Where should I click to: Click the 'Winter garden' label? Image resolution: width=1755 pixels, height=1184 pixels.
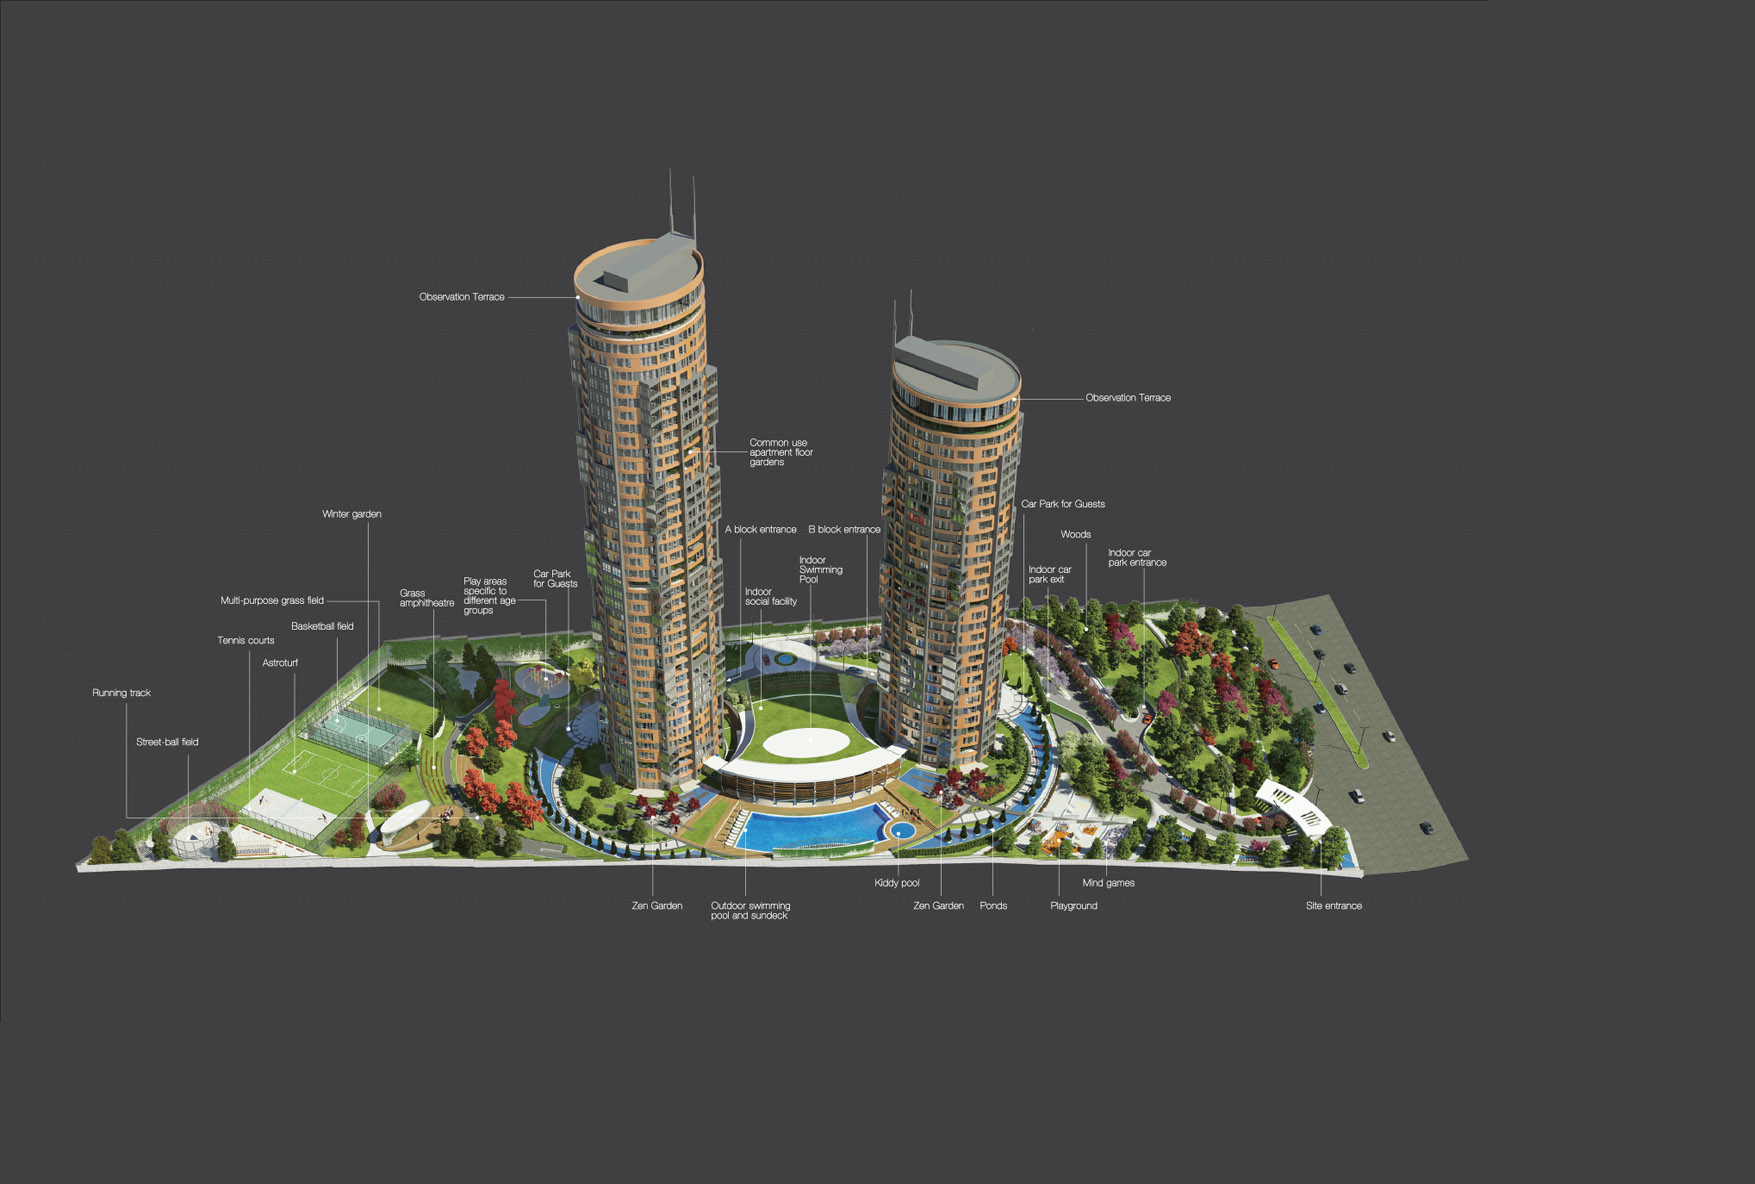pos(351,514)
